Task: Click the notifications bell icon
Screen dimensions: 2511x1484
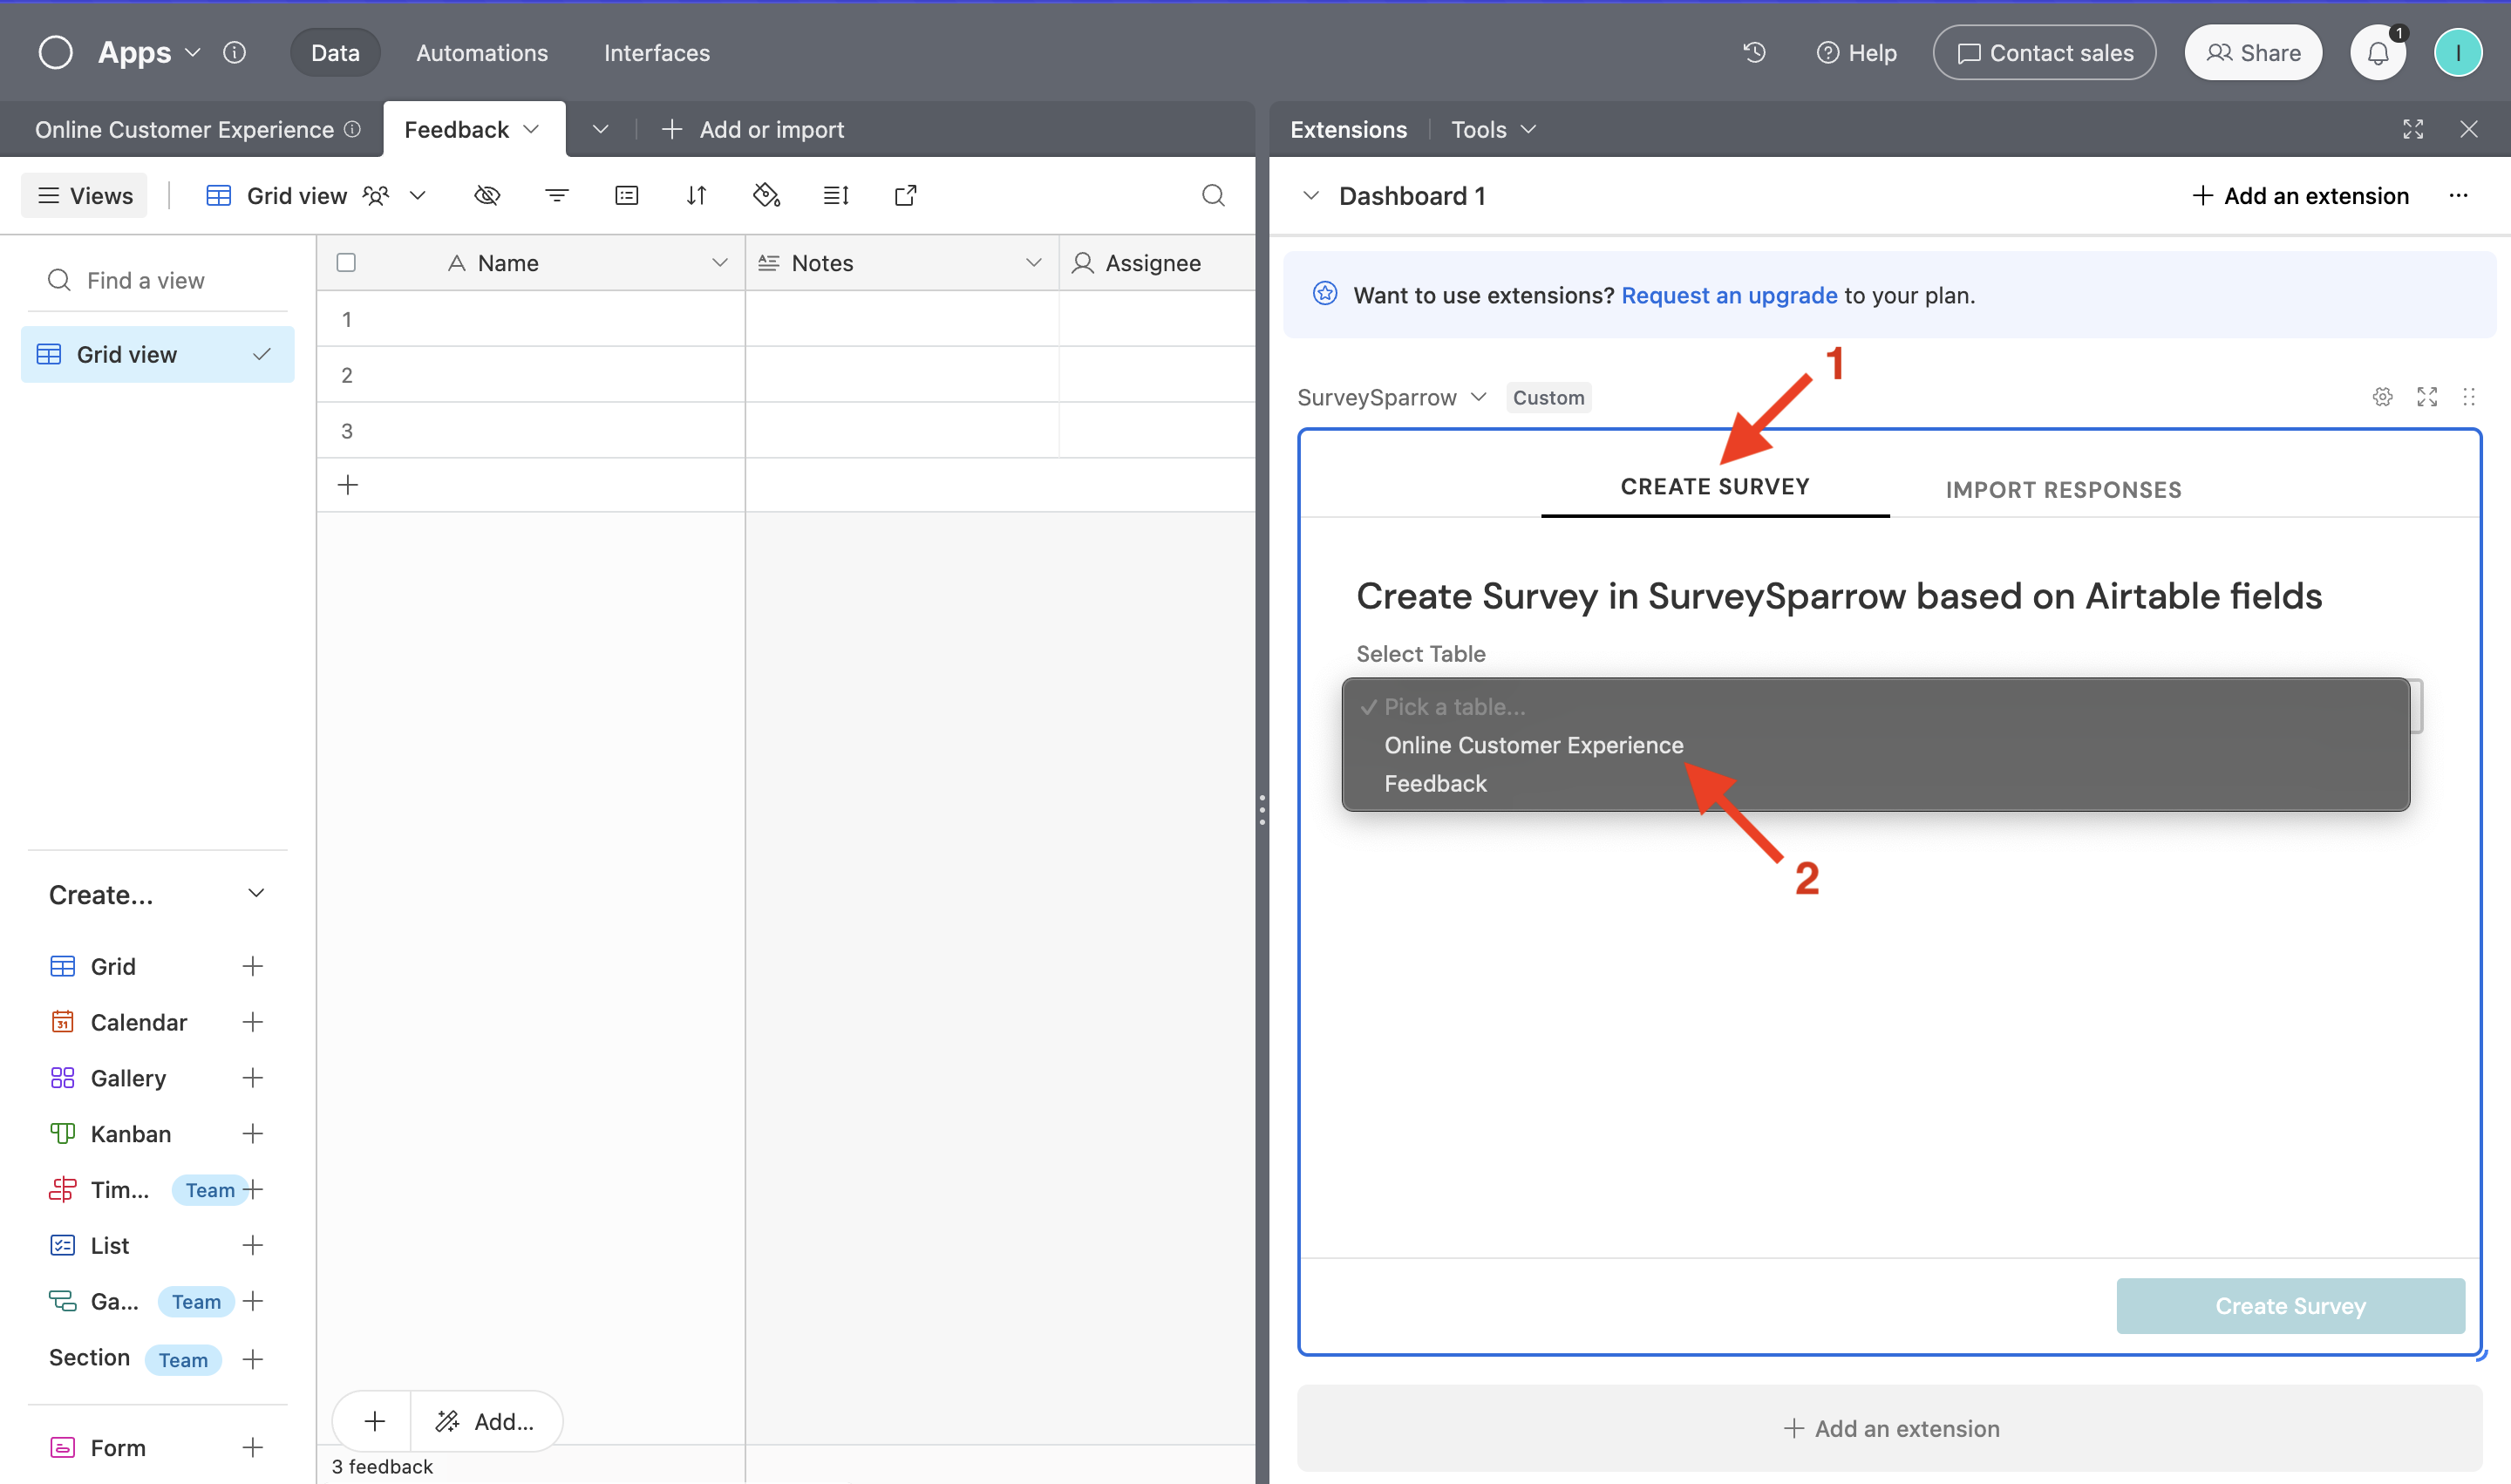Action: click(2377, 53)
